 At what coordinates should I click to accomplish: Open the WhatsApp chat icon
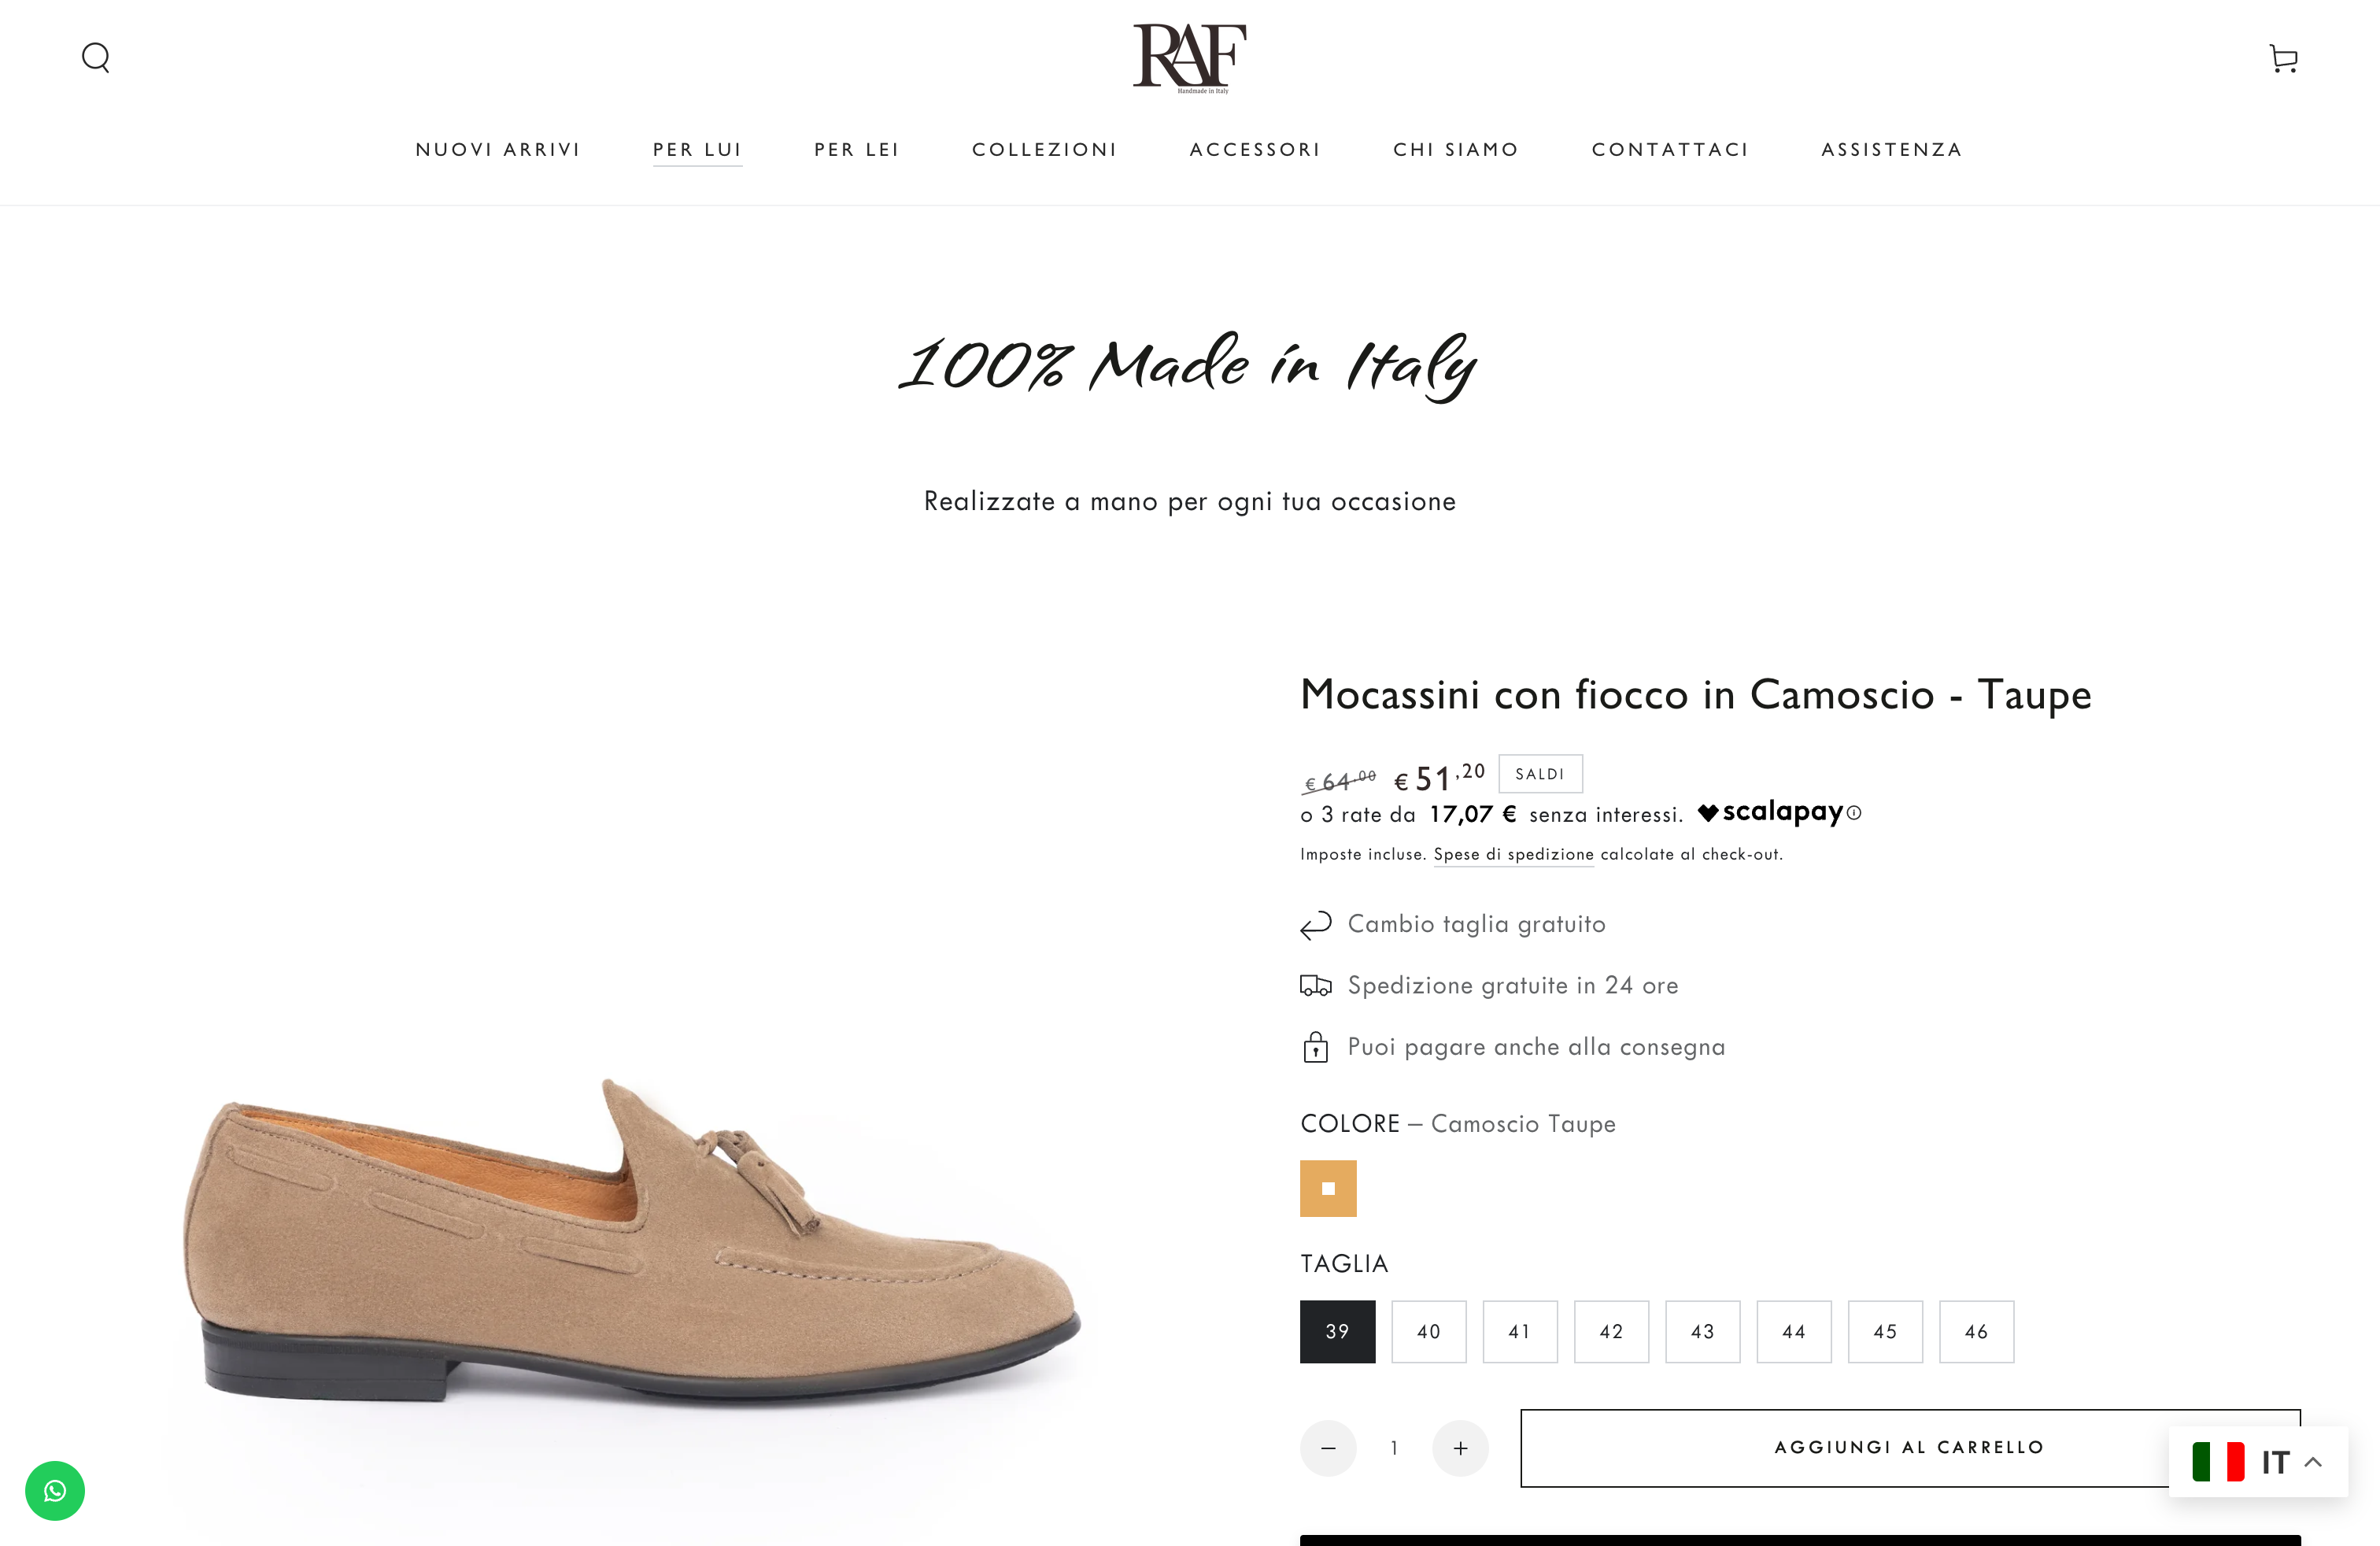[55, 1490]
